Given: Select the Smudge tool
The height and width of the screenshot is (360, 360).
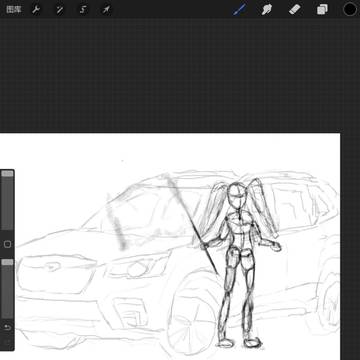Looking at the screenshot, I should click(x=267, y=9).
